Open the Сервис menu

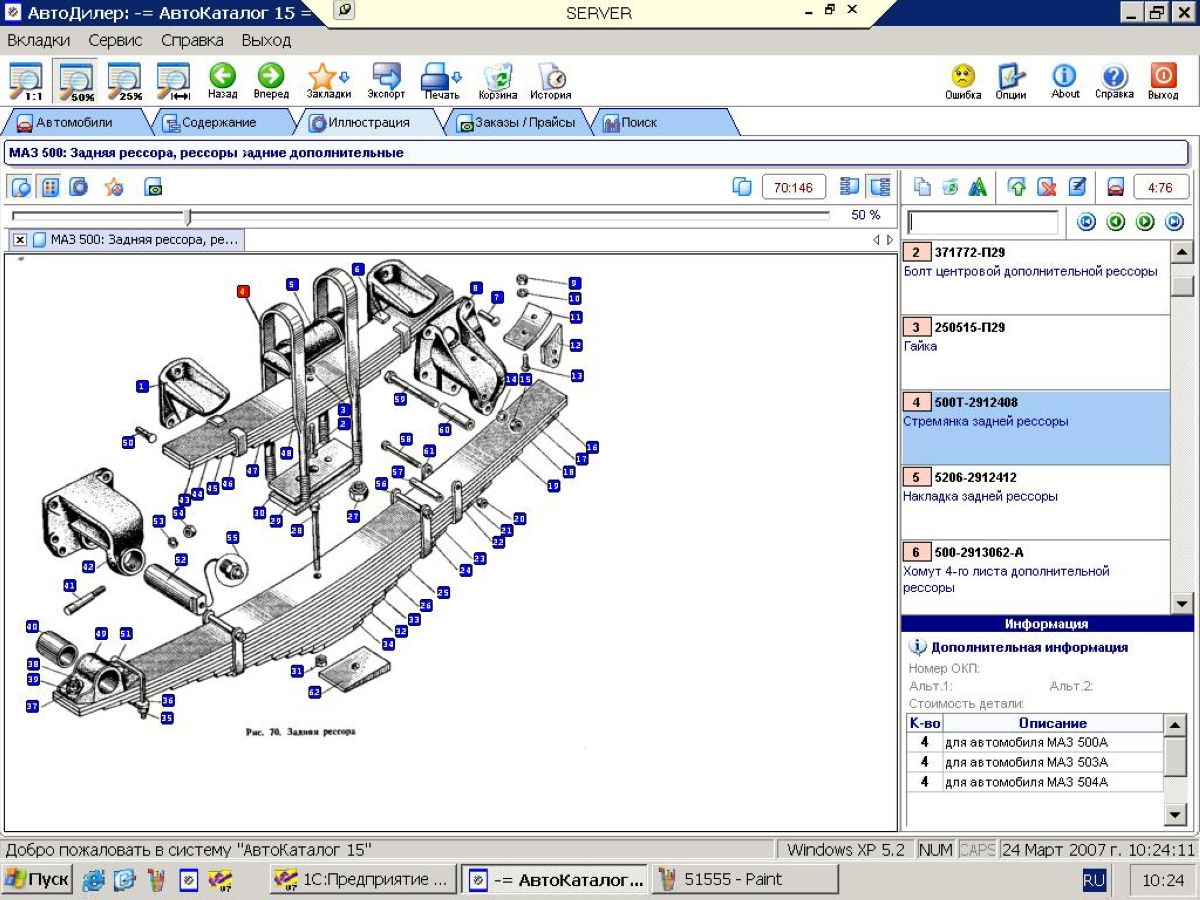point(115,41)
